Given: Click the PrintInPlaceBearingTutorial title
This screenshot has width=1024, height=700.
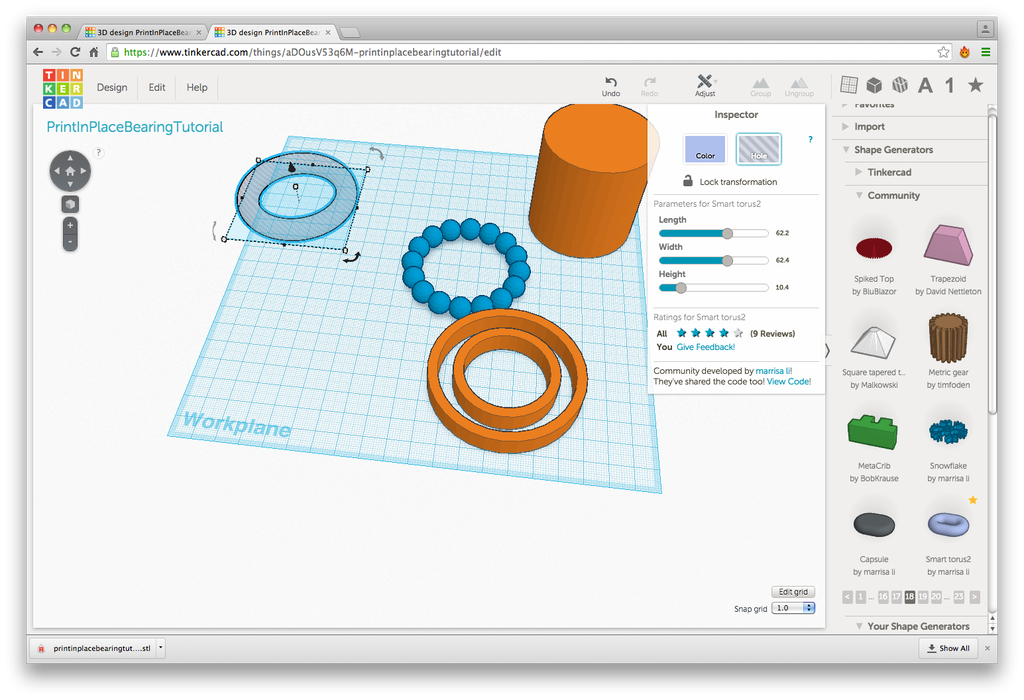Looking at the screenshot, I should coord(135,127).
